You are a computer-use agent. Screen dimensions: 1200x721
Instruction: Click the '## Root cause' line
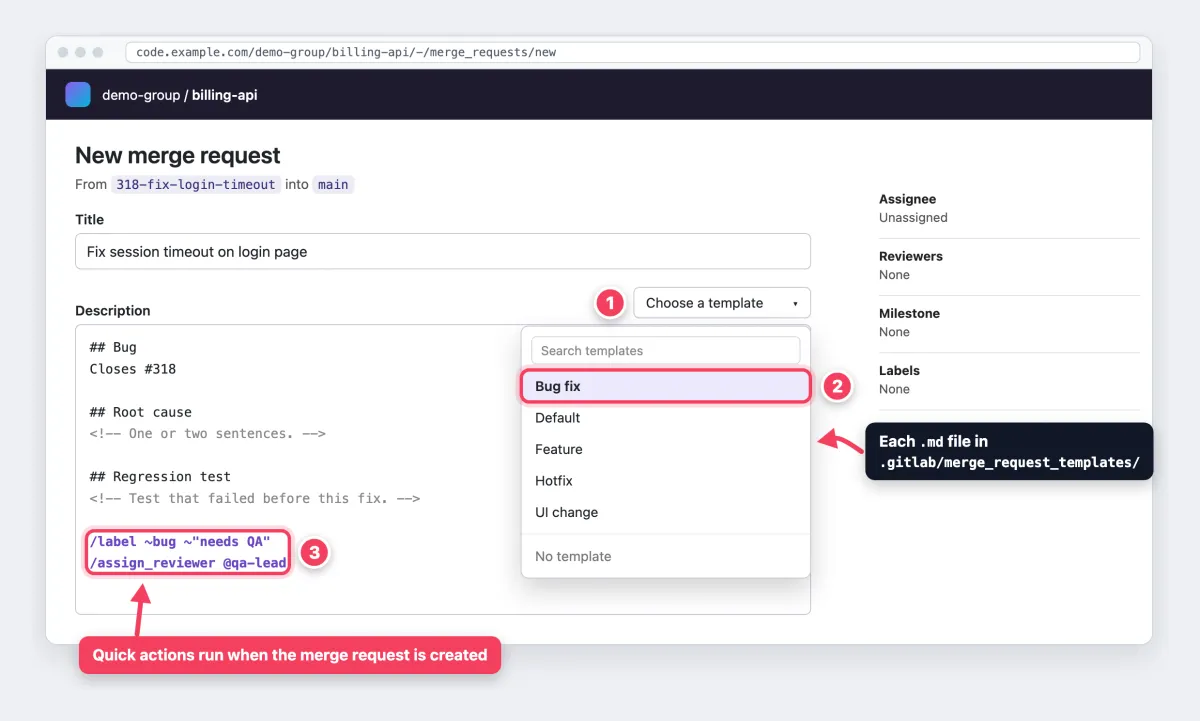[140, 412]
